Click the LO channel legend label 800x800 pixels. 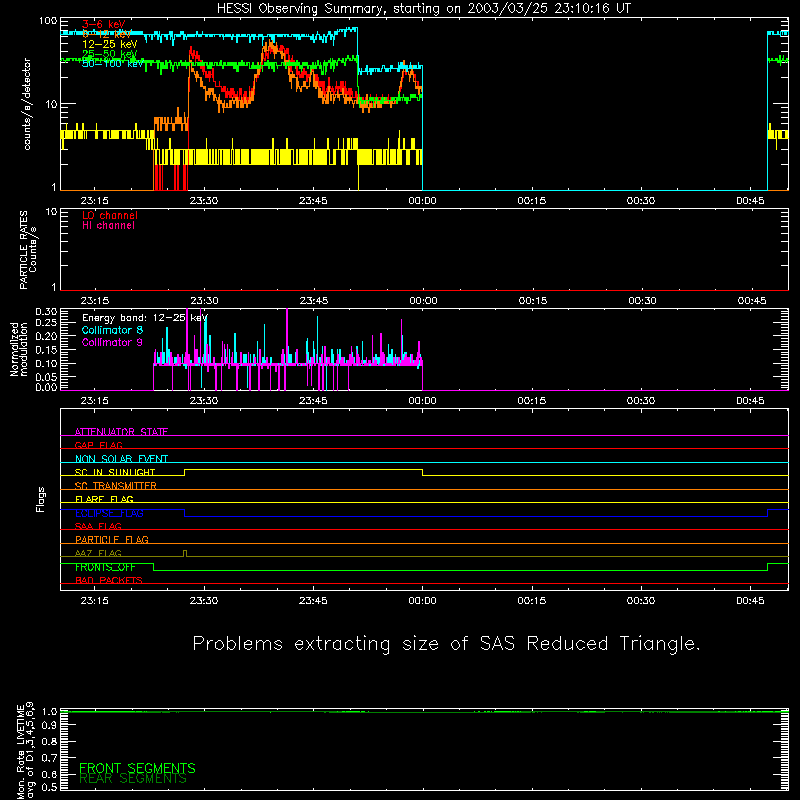point(110,215)
